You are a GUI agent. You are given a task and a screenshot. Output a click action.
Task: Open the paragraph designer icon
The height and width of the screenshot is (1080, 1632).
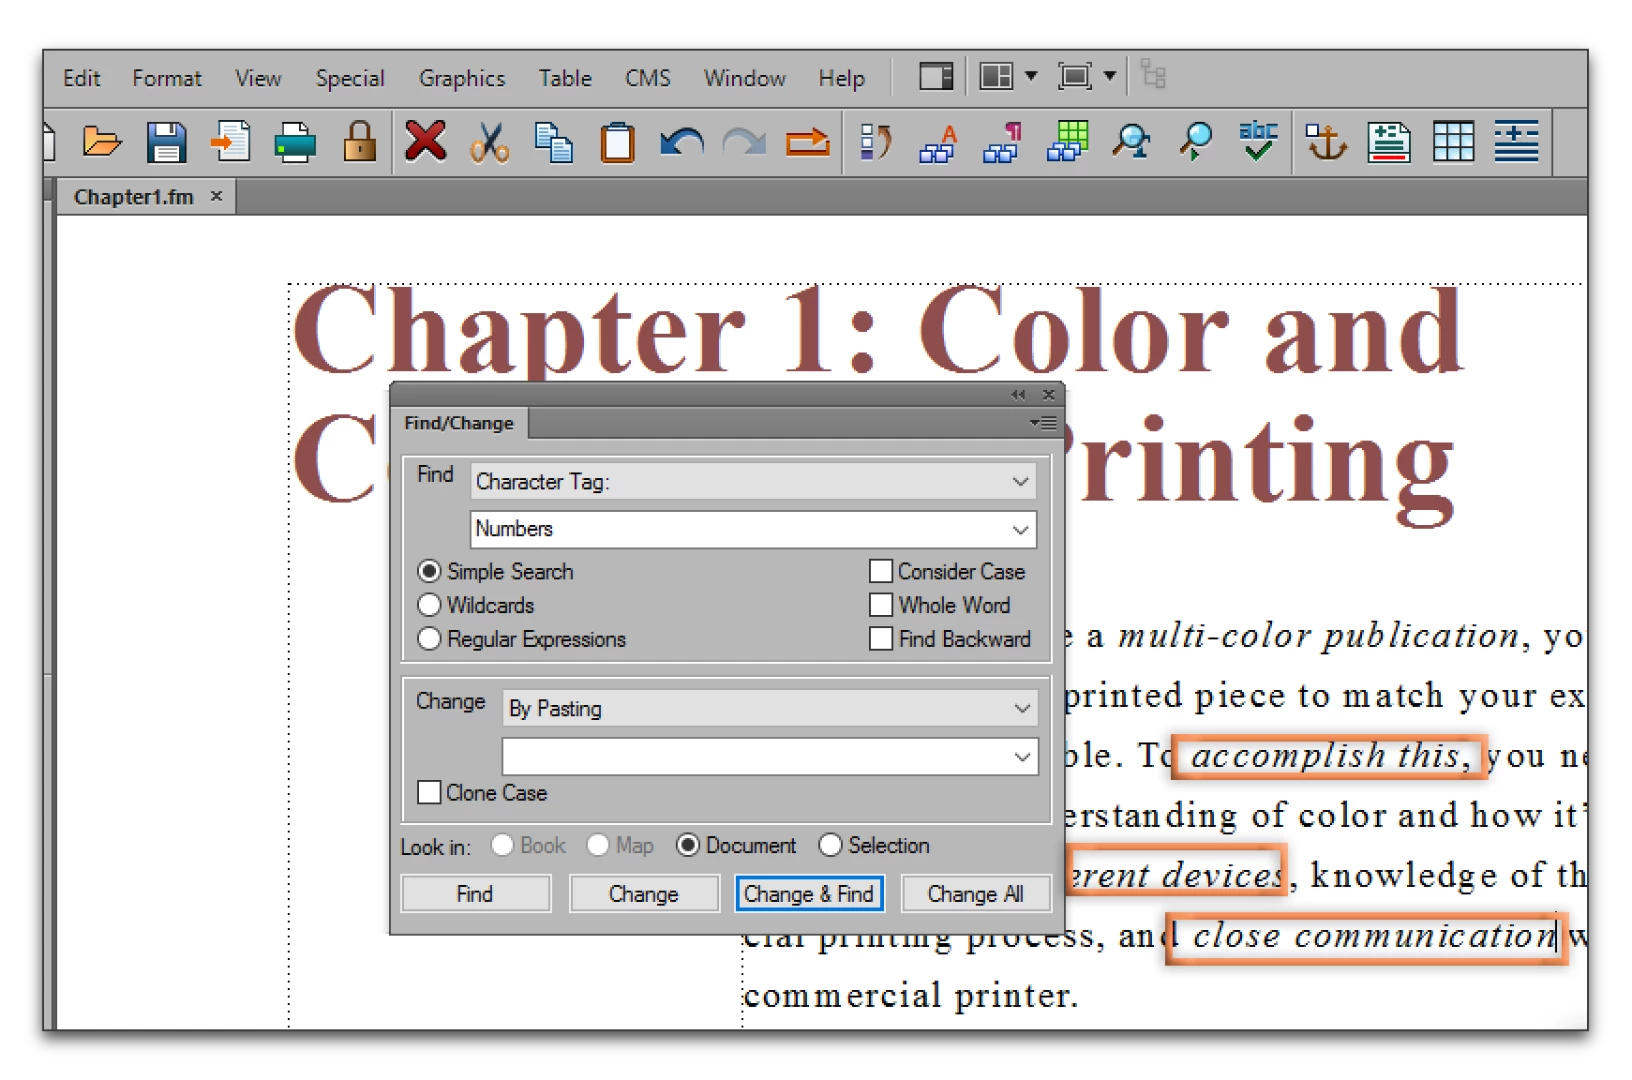coord(1003,142)
